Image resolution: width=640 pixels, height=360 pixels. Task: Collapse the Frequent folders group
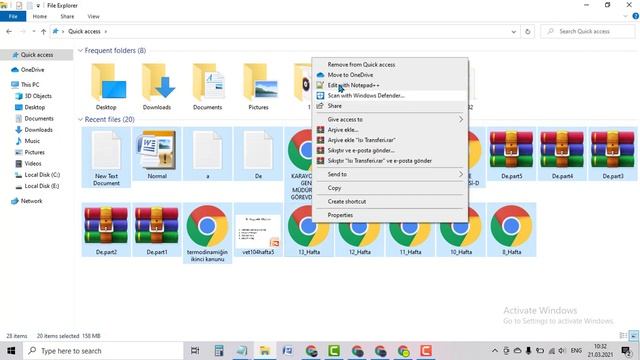point(80,51)
